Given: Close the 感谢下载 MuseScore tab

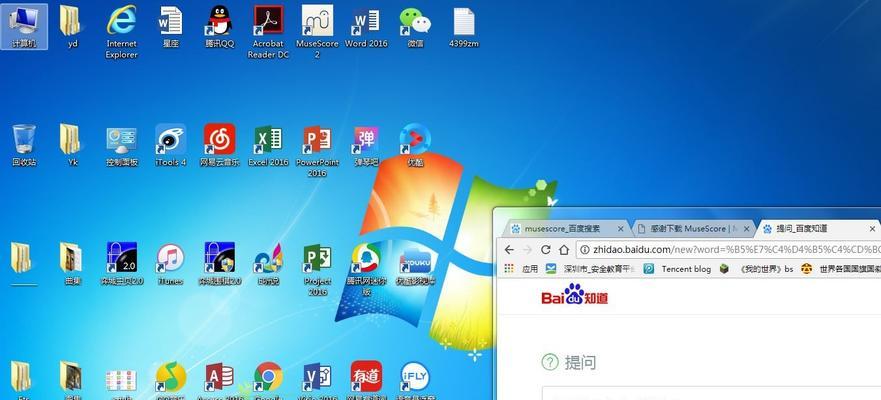Looking at the screenshot, I should [x=747, y=229].
